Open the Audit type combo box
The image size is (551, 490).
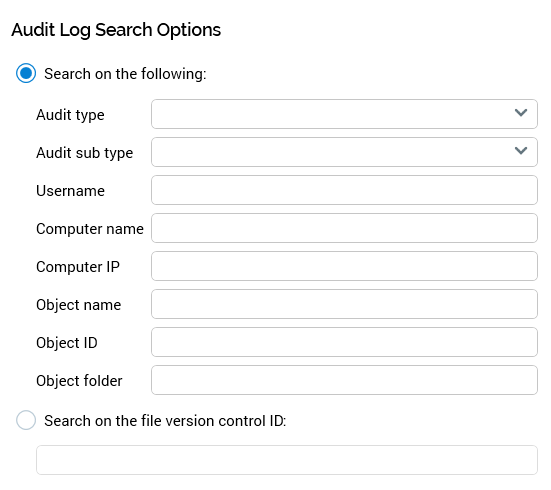(x=344, y=114)
